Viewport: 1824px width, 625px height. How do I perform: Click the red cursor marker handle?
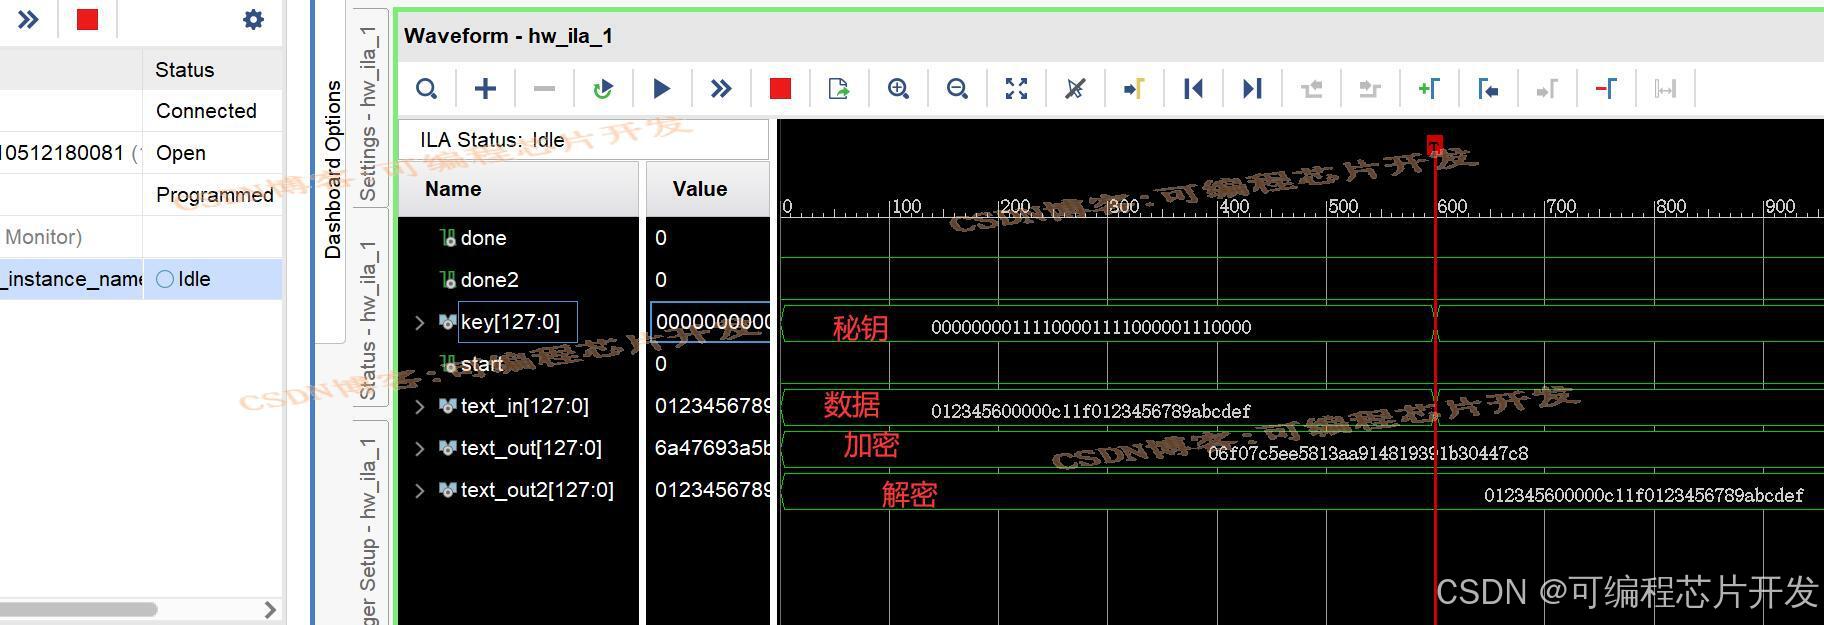(1435, 146)
